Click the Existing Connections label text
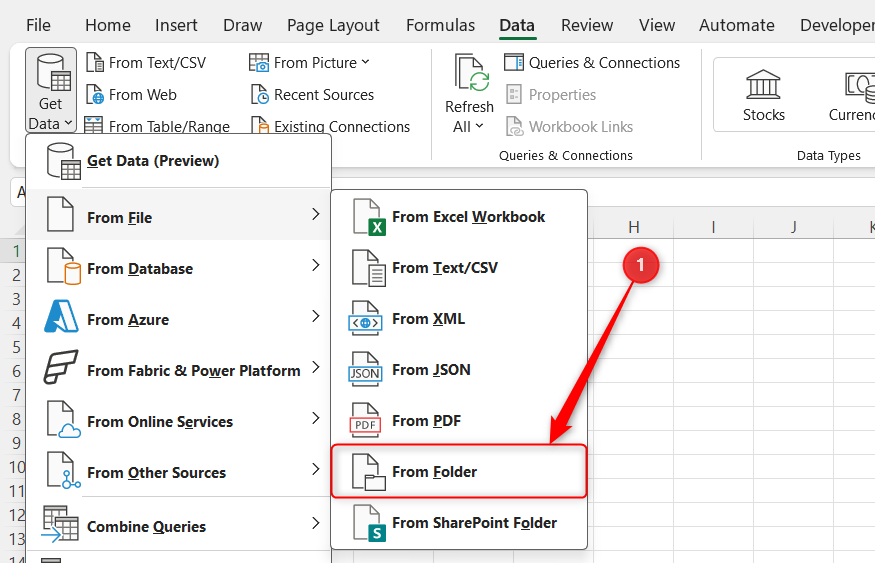 tap(342, 127)
